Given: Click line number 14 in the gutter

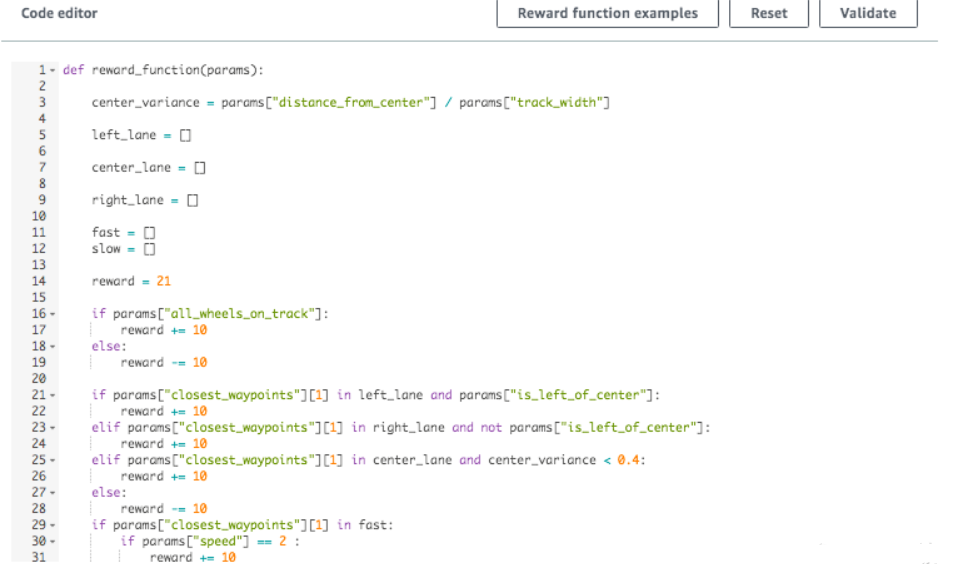Looking at the screenshot, I should pyautogui.click(x=38, y=281).
